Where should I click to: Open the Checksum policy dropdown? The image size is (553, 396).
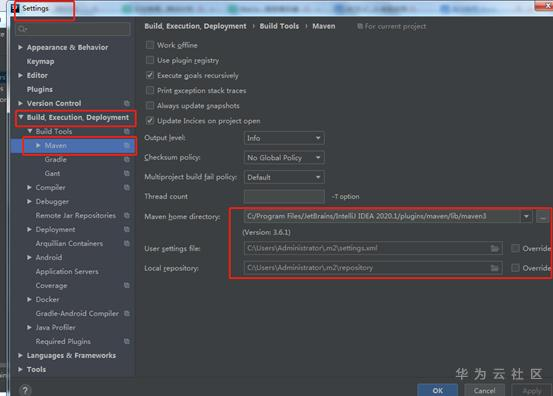[284, 157]
